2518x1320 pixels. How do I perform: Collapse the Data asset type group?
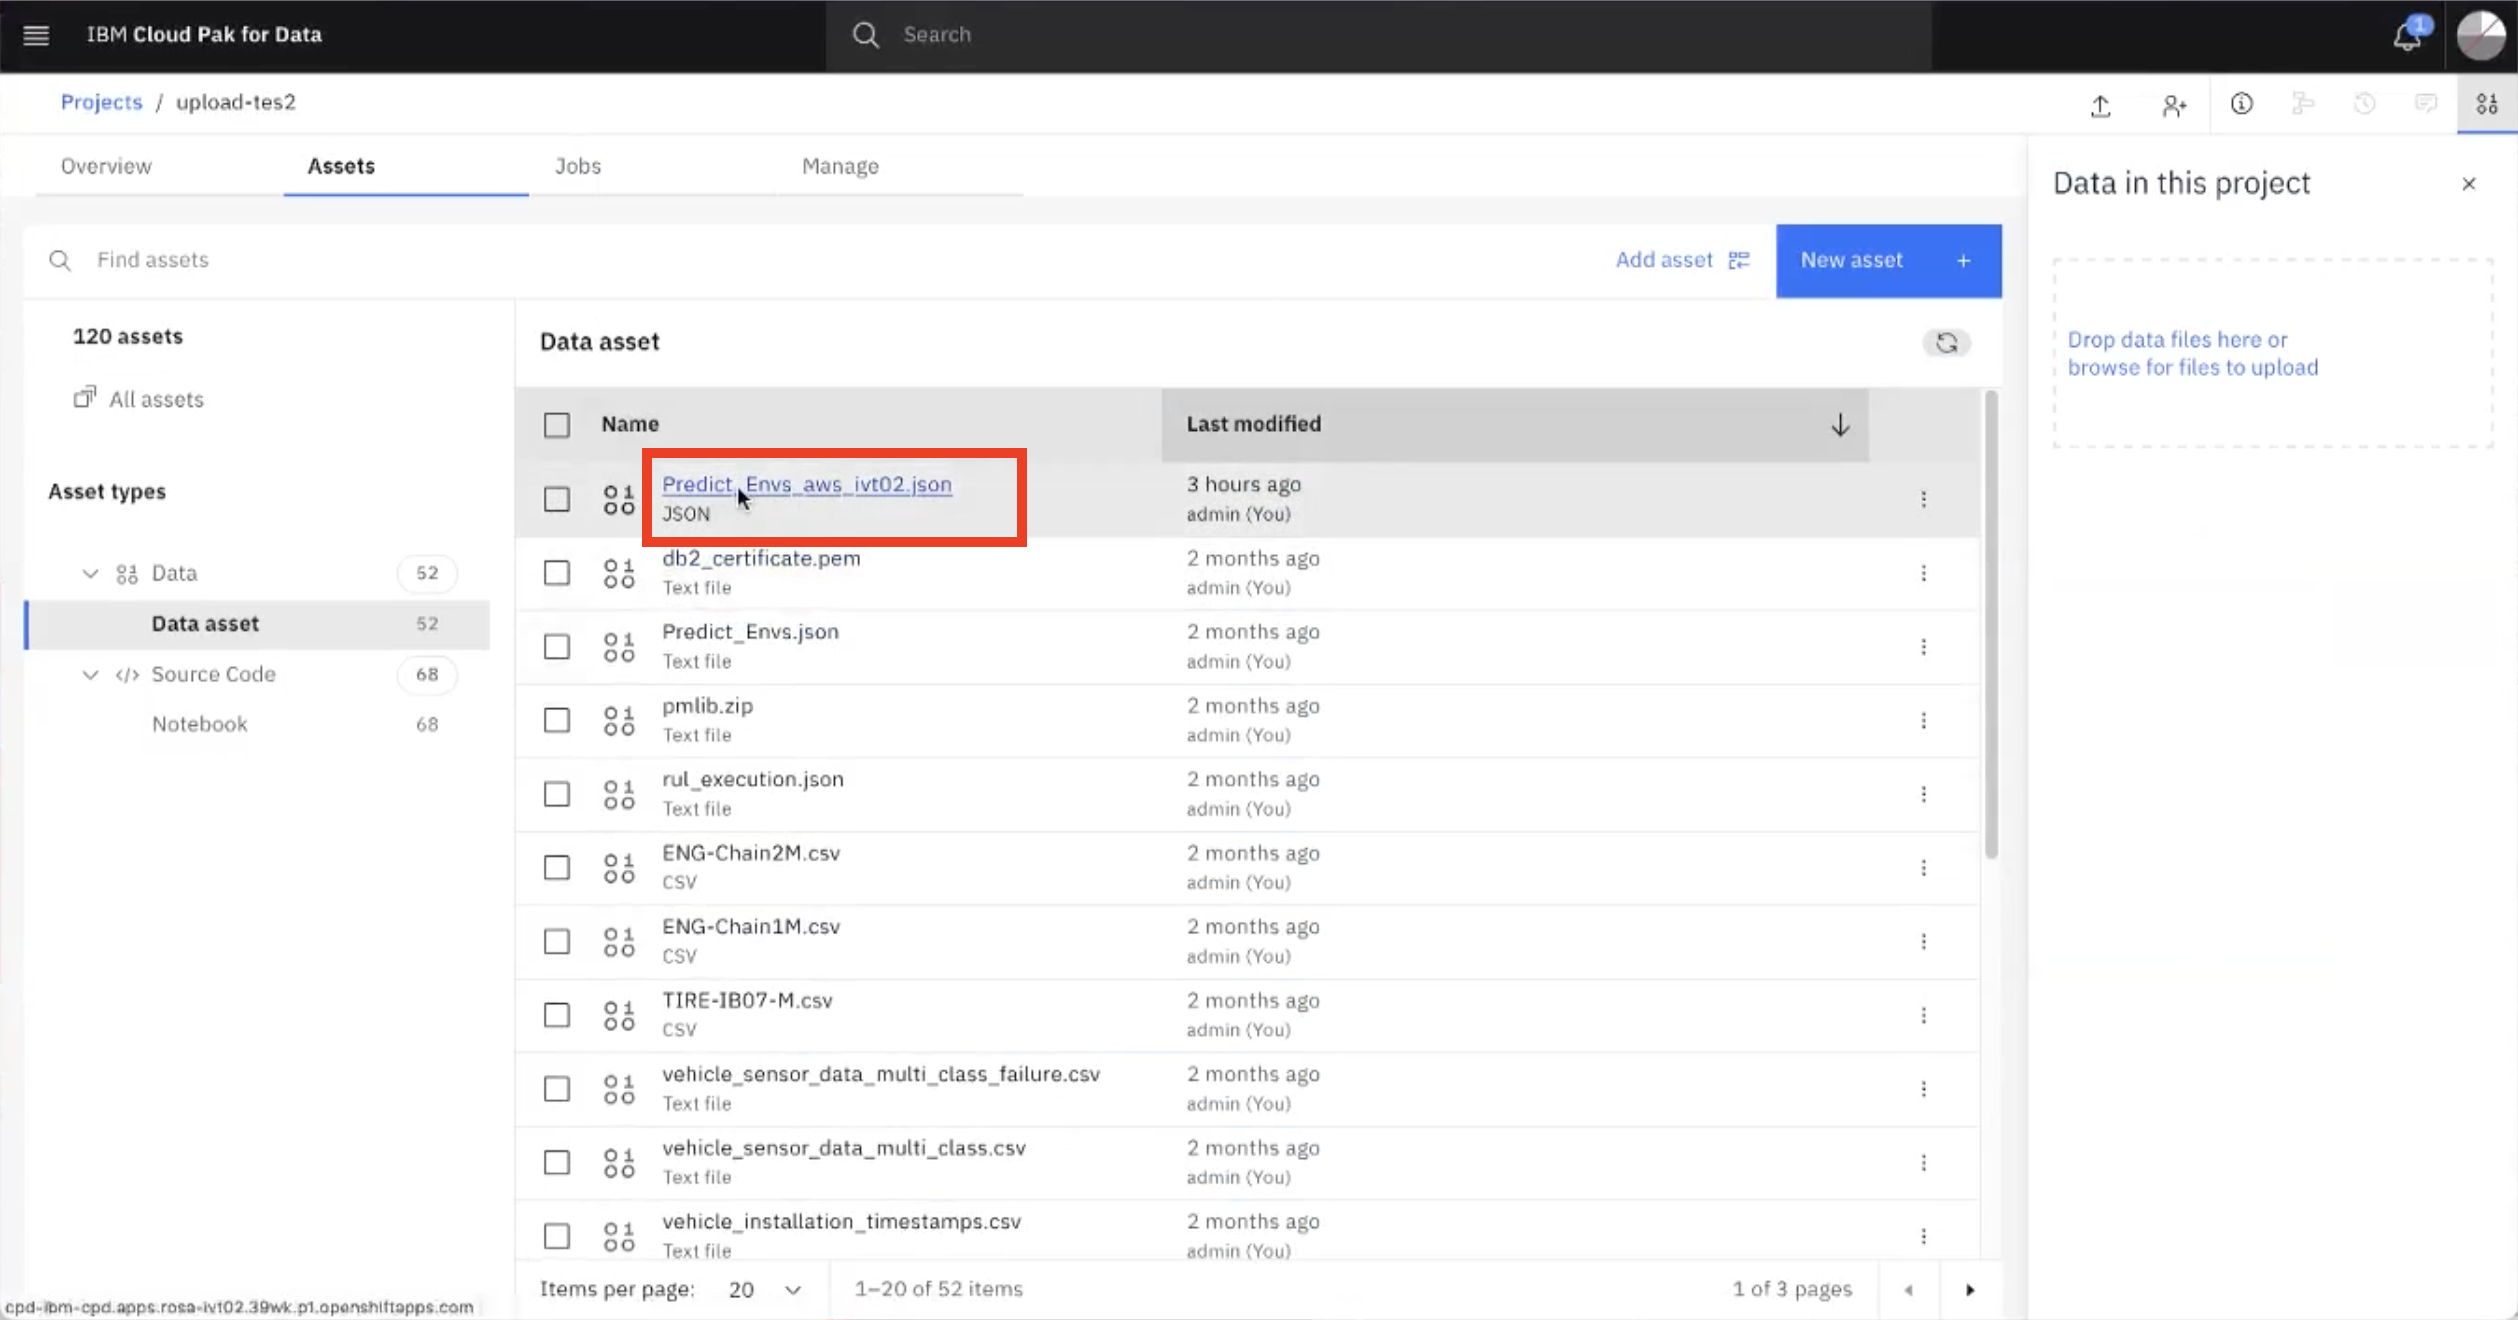90,574
